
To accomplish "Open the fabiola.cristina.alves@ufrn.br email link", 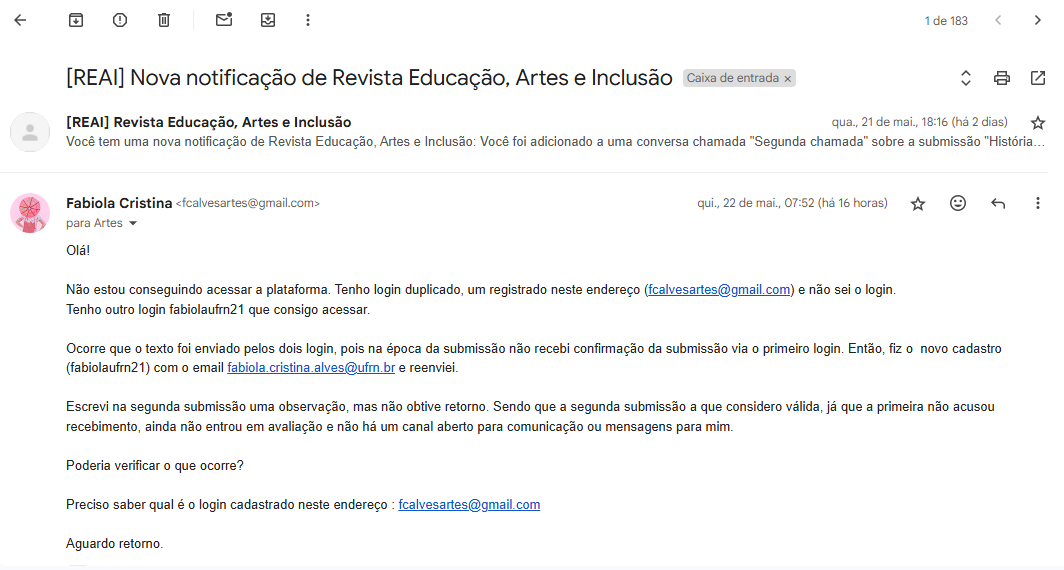I will pos(311,368).
